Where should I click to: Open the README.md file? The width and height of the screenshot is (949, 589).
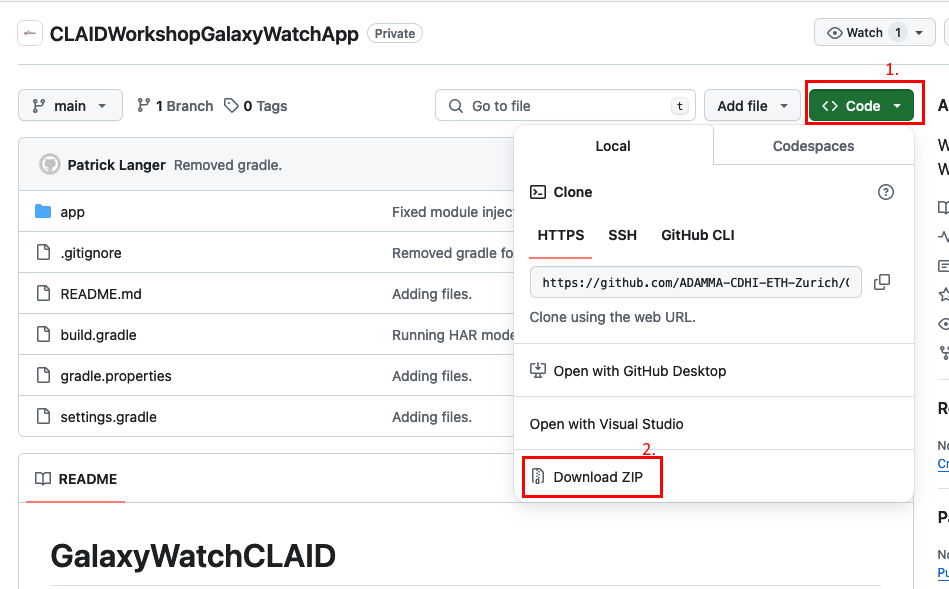tap(101, 294)
